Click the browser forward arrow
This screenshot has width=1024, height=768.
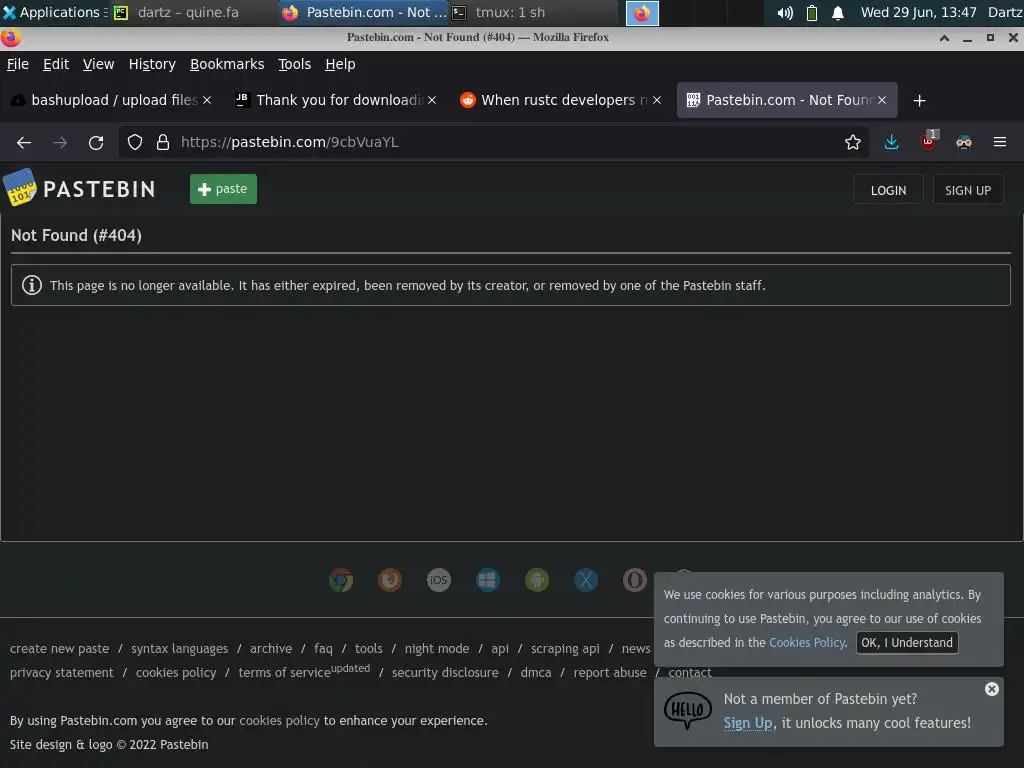[60, 142]
